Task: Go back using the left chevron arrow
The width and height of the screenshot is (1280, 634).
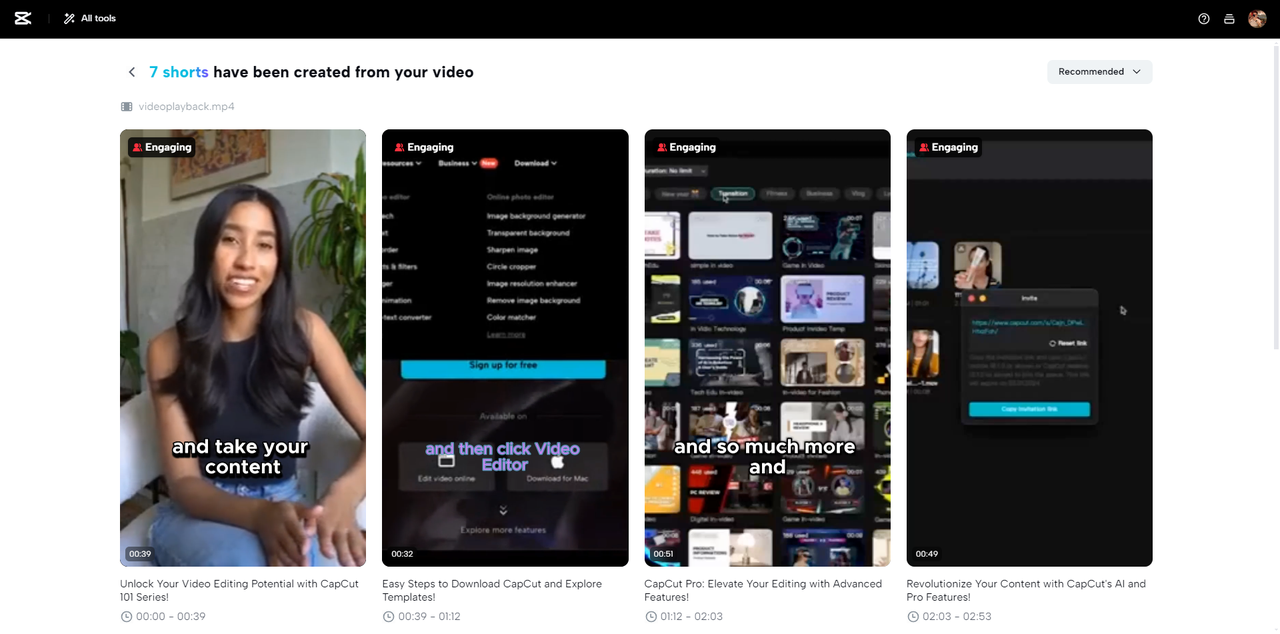Action: tap(132, 72)
